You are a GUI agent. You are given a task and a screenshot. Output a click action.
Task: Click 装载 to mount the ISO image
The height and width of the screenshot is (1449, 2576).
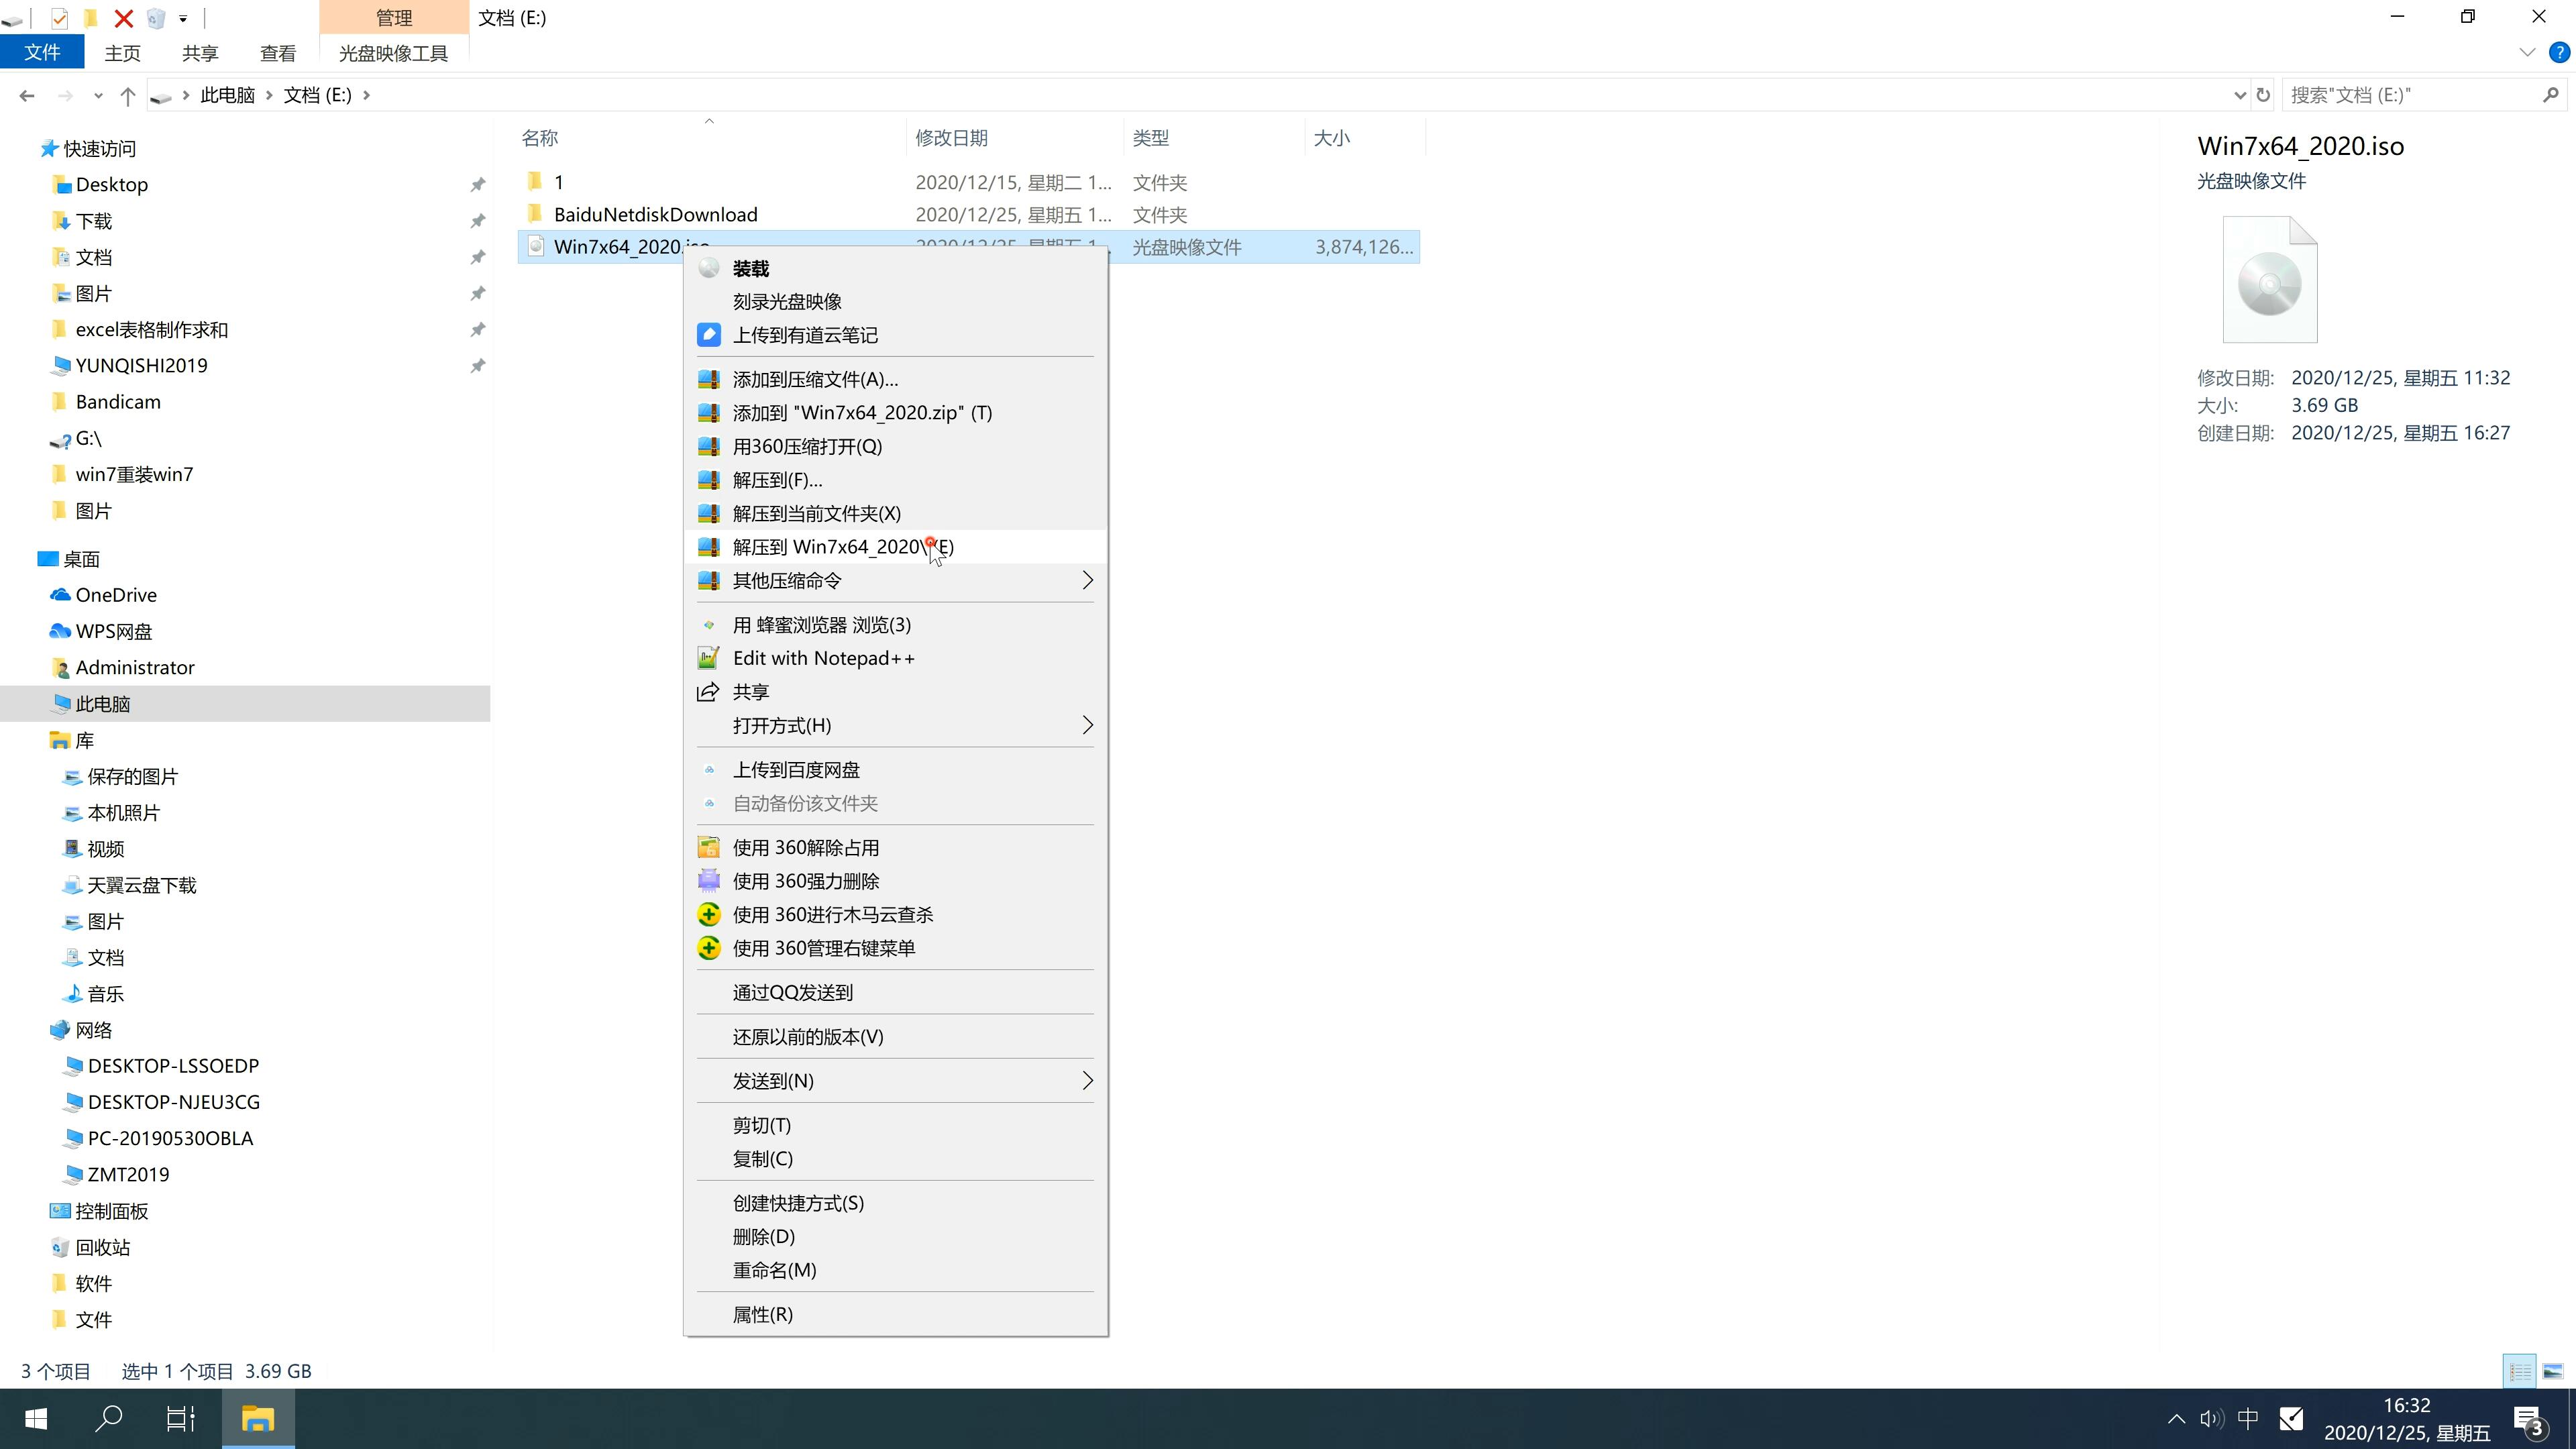[750, 267]
